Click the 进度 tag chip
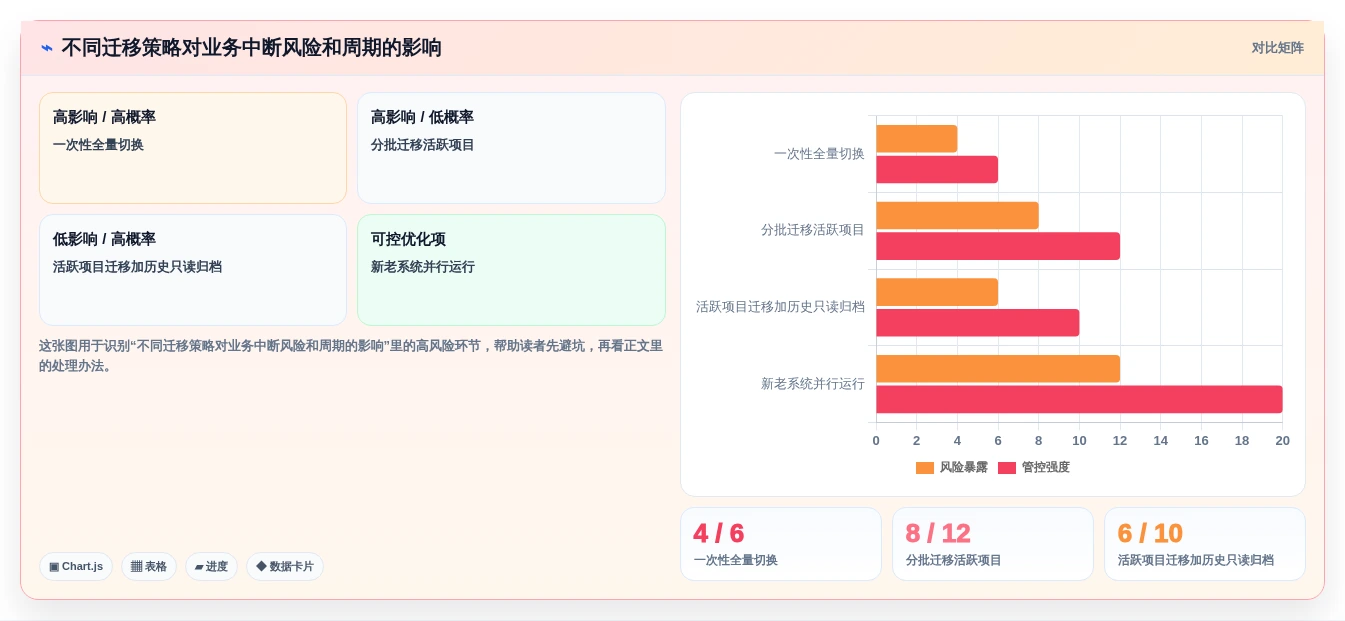 (x=211, y=566)
